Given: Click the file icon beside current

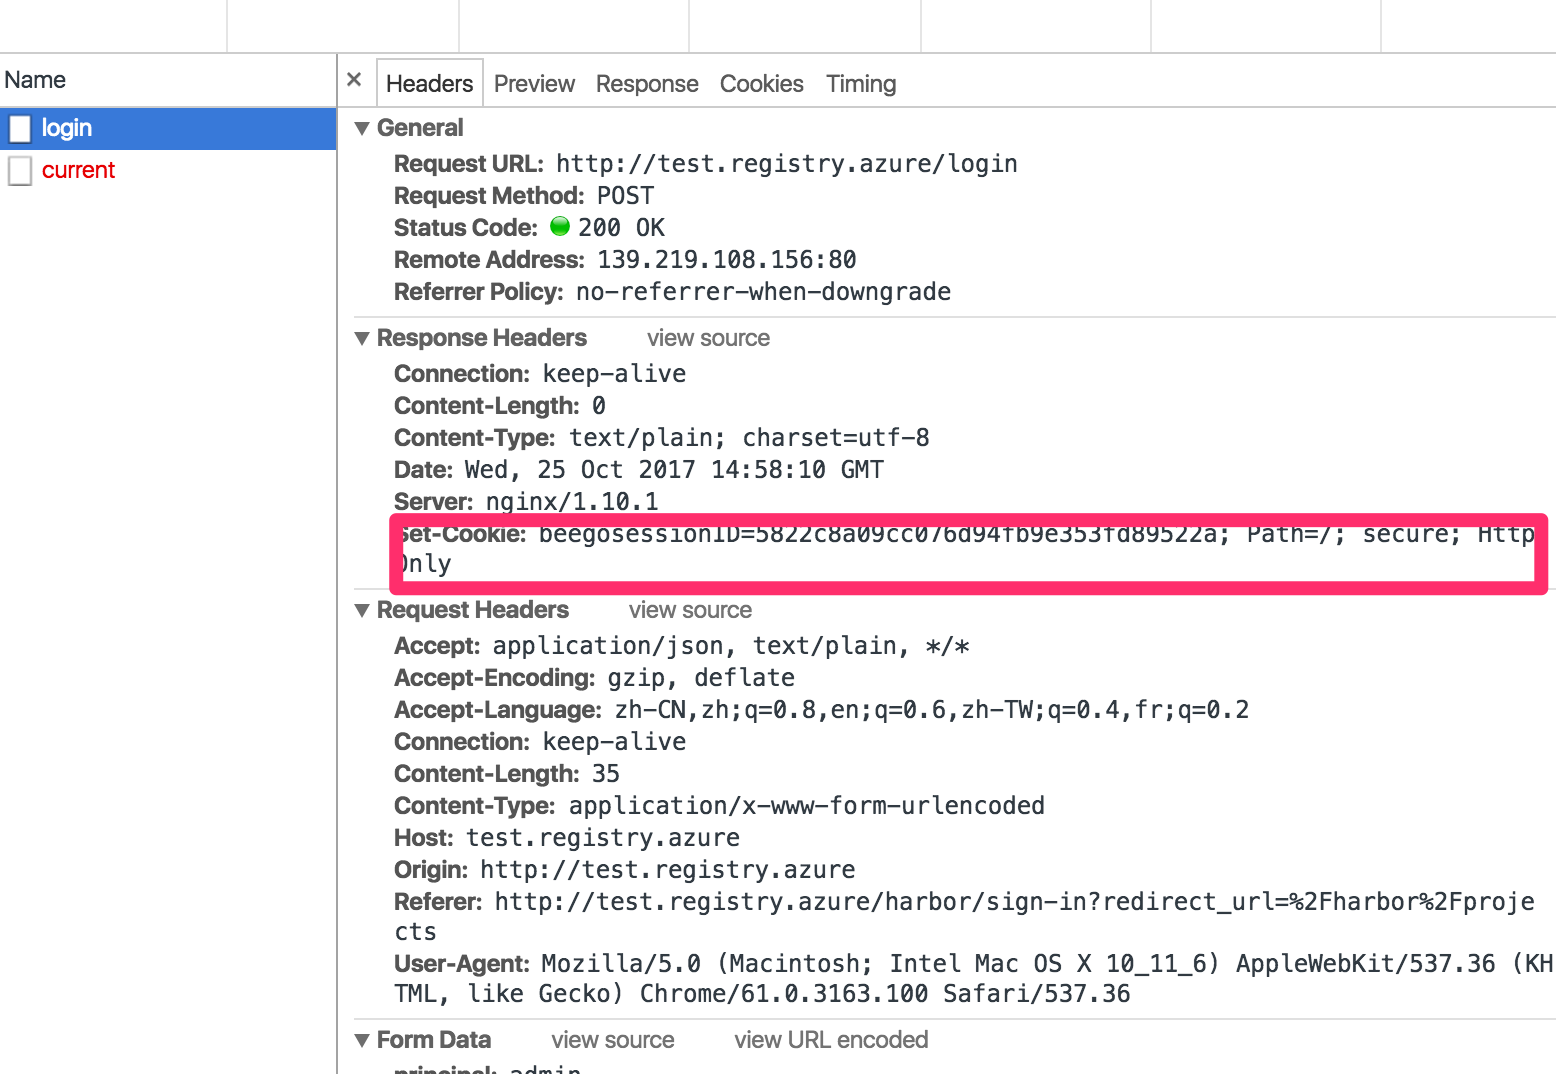Looking at the screenshot, I should click(x=20, y=171).
